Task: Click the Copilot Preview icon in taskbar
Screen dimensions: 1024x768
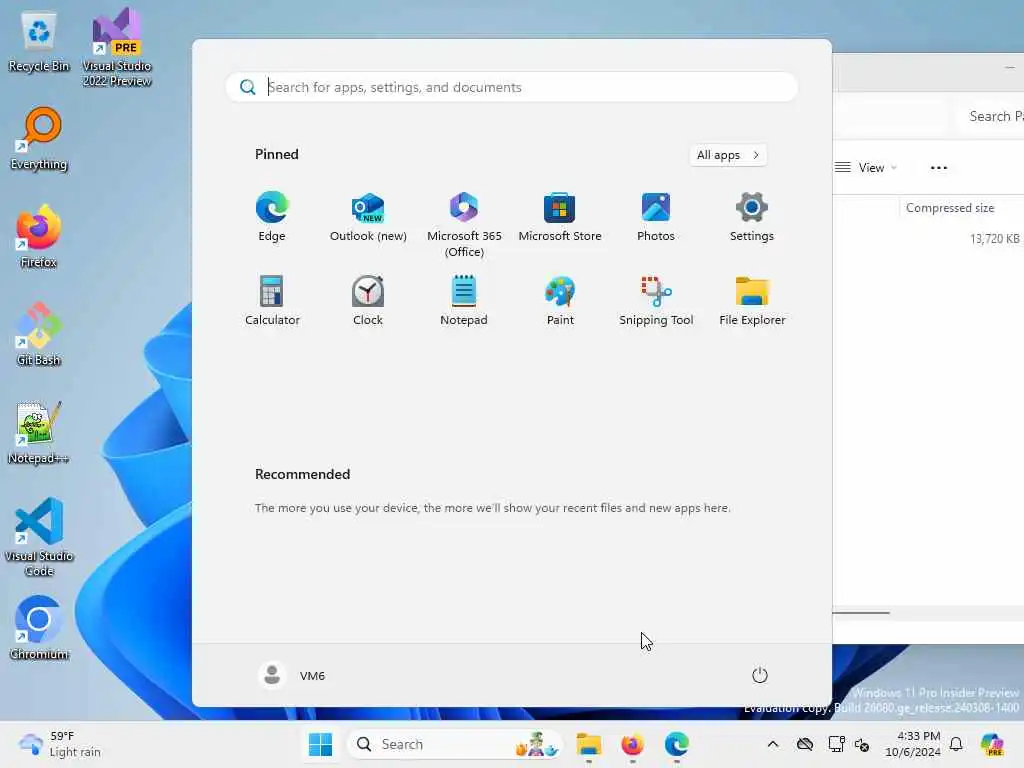Action: coord(991,744)
